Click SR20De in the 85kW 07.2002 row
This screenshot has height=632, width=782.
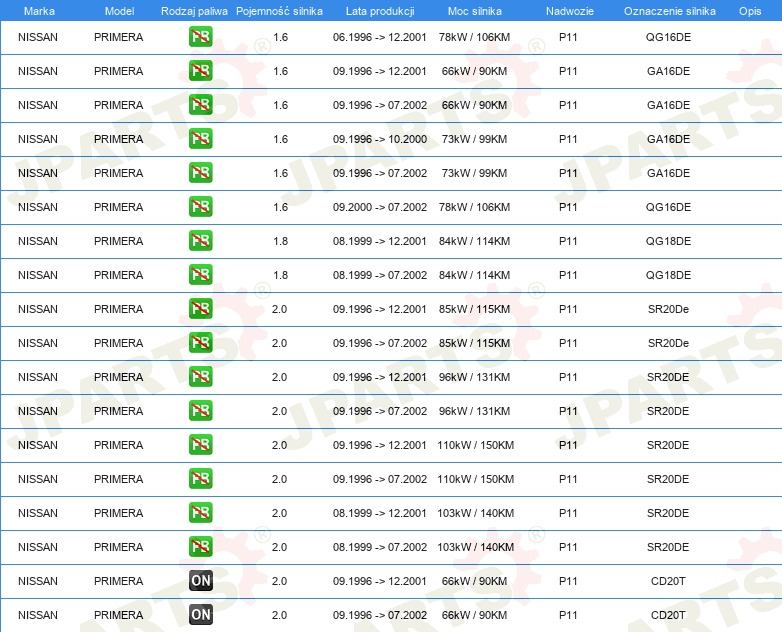coord(668,343)
